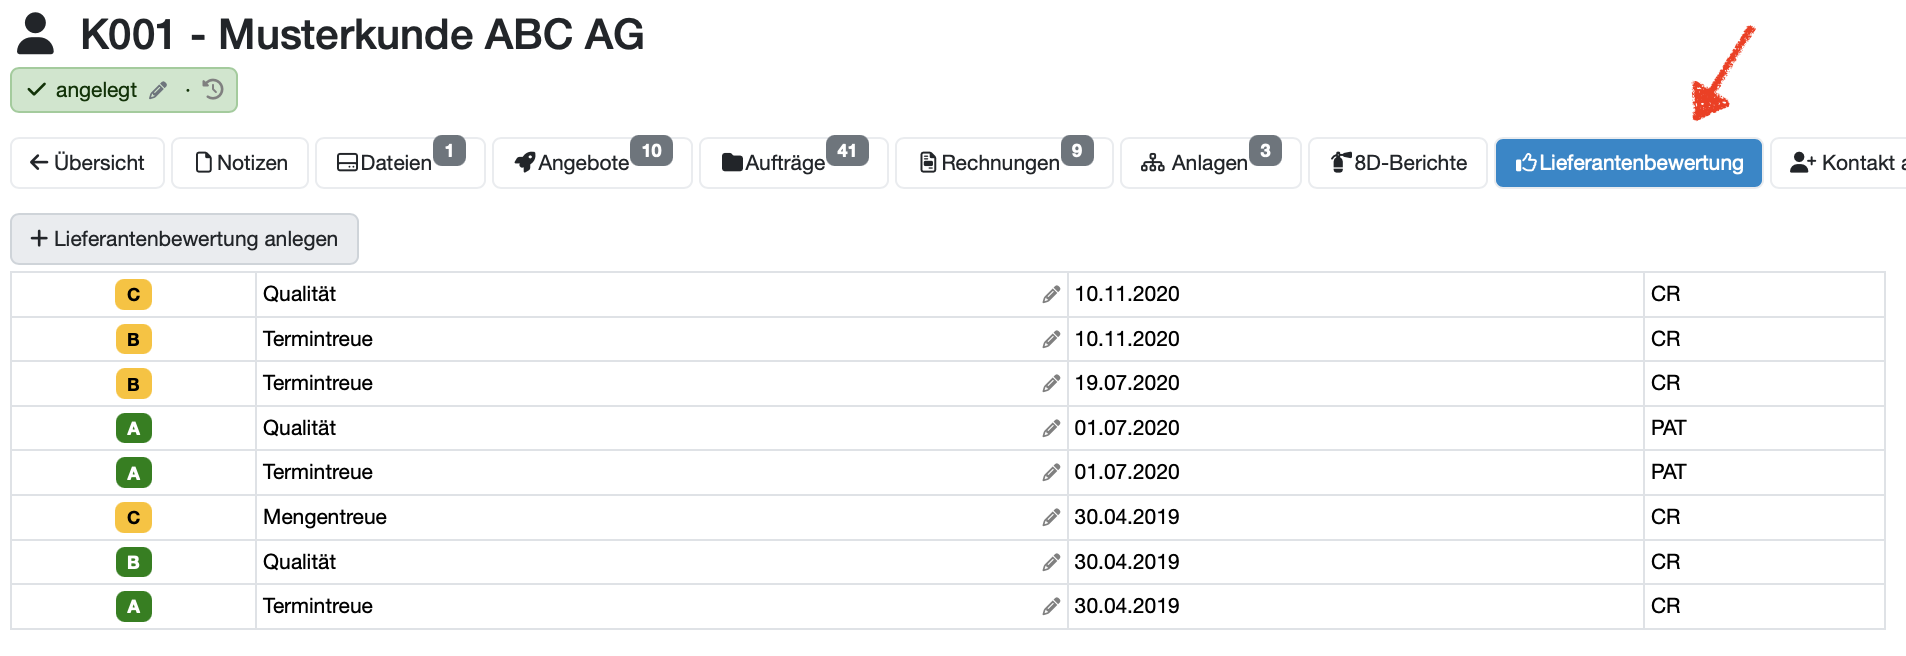
Task: Open status history clock icon
Action: pos(213,90)
